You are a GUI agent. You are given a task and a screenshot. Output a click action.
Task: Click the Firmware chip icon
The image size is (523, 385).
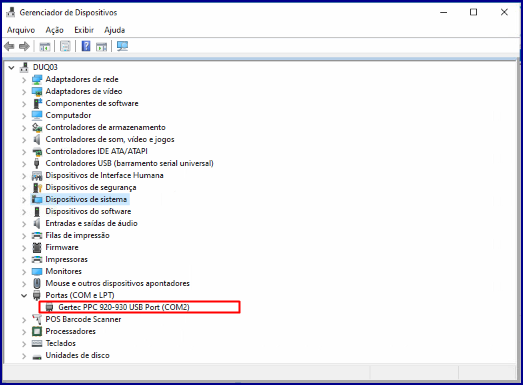[x=37, y=248]
